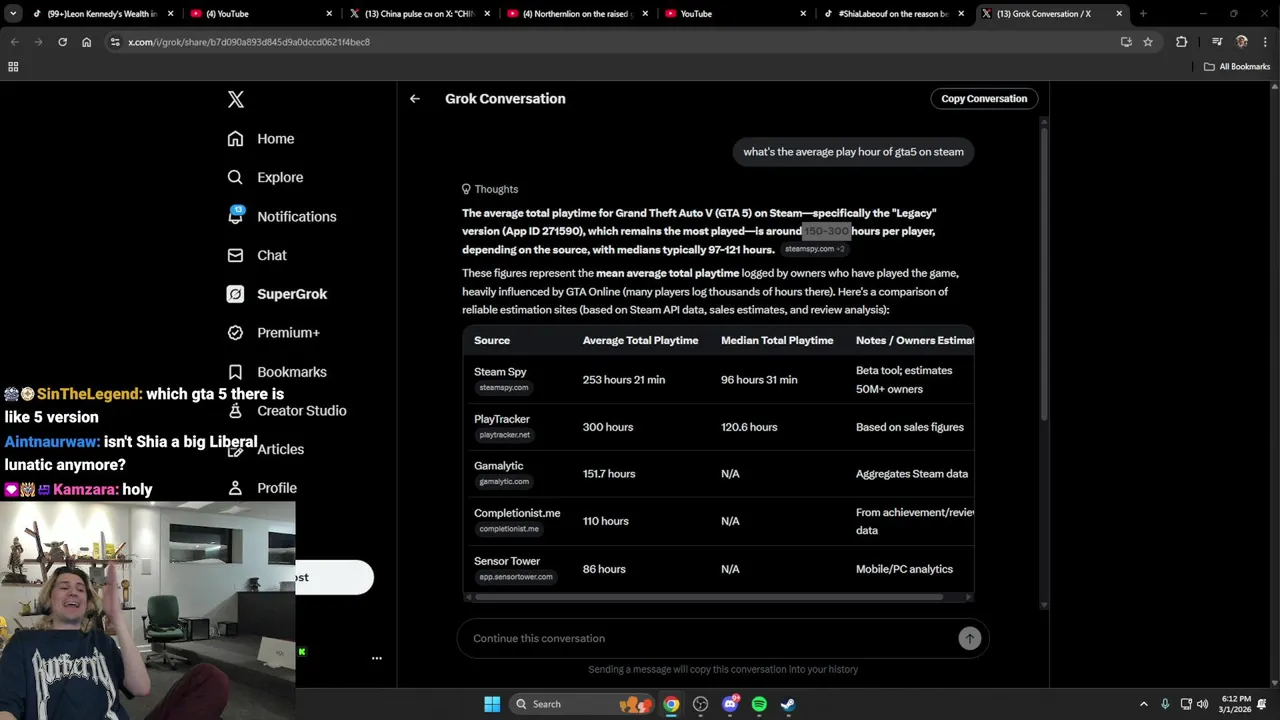Image resolution: width=1280 pixels, height=720 pixels.
Task: Open Premium+ in the sidebar
Action: (273, 333)
